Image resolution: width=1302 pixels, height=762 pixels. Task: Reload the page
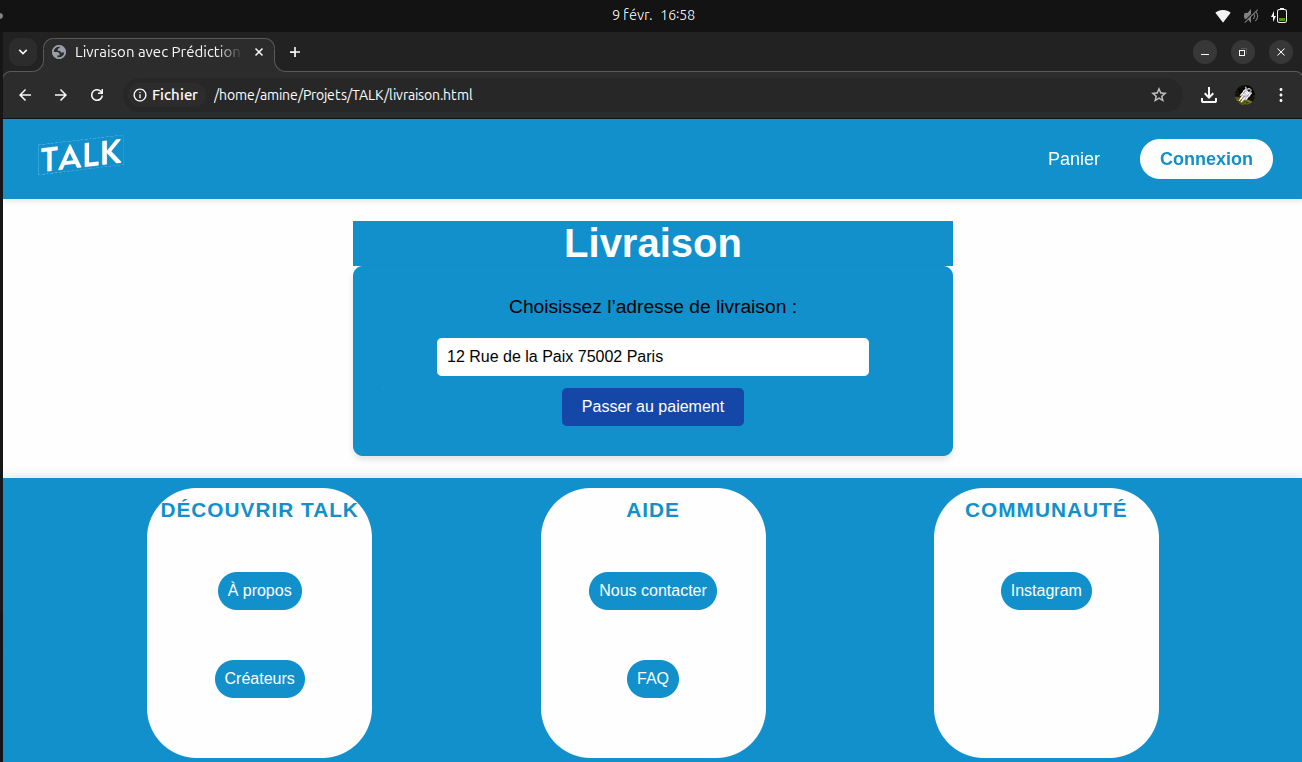pyautogui.click(x=97, y=95)
